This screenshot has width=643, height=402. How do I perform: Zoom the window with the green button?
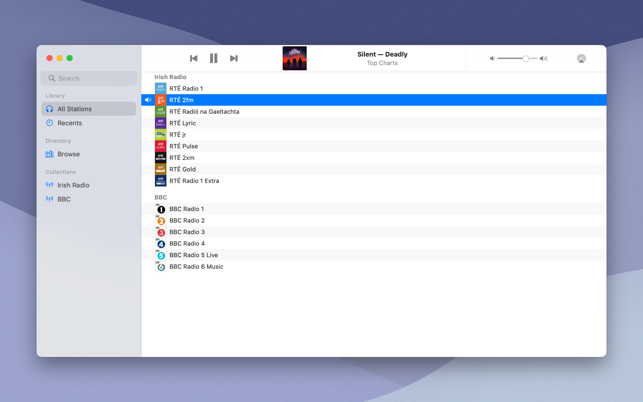tap(70, 58)
